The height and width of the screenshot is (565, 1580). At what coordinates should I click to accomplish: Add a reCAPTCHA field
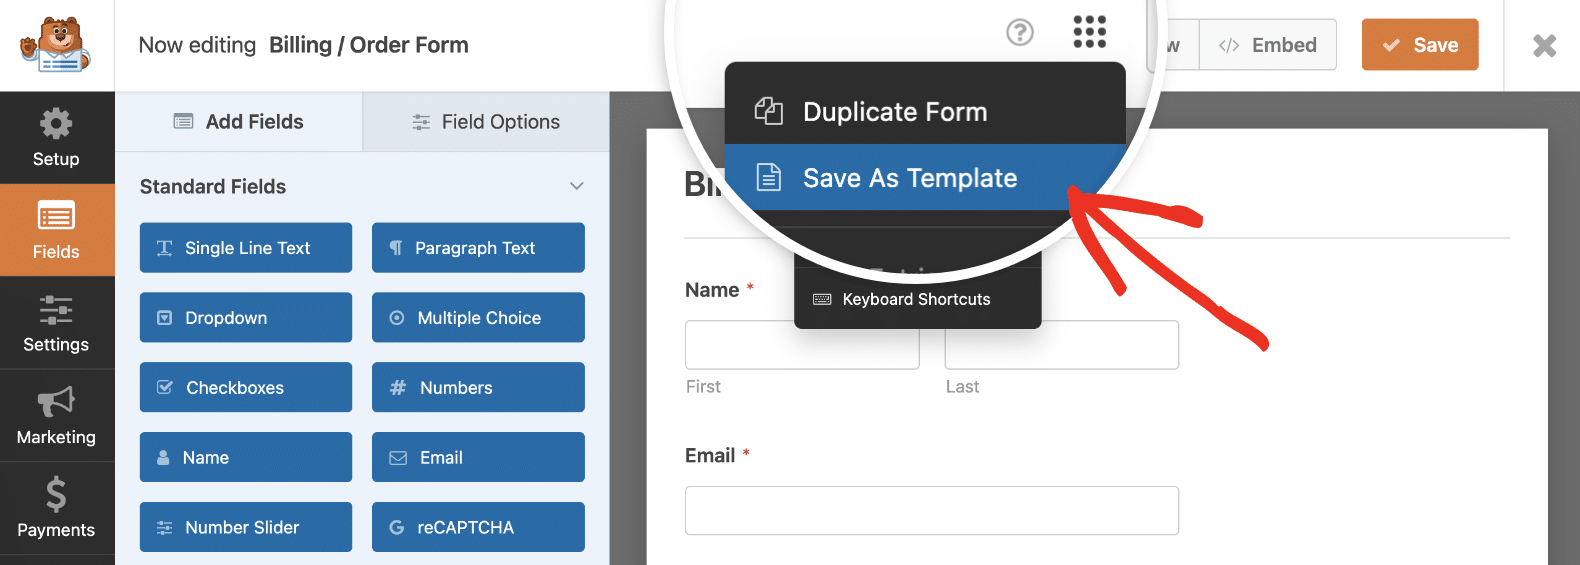coord(478,527)
